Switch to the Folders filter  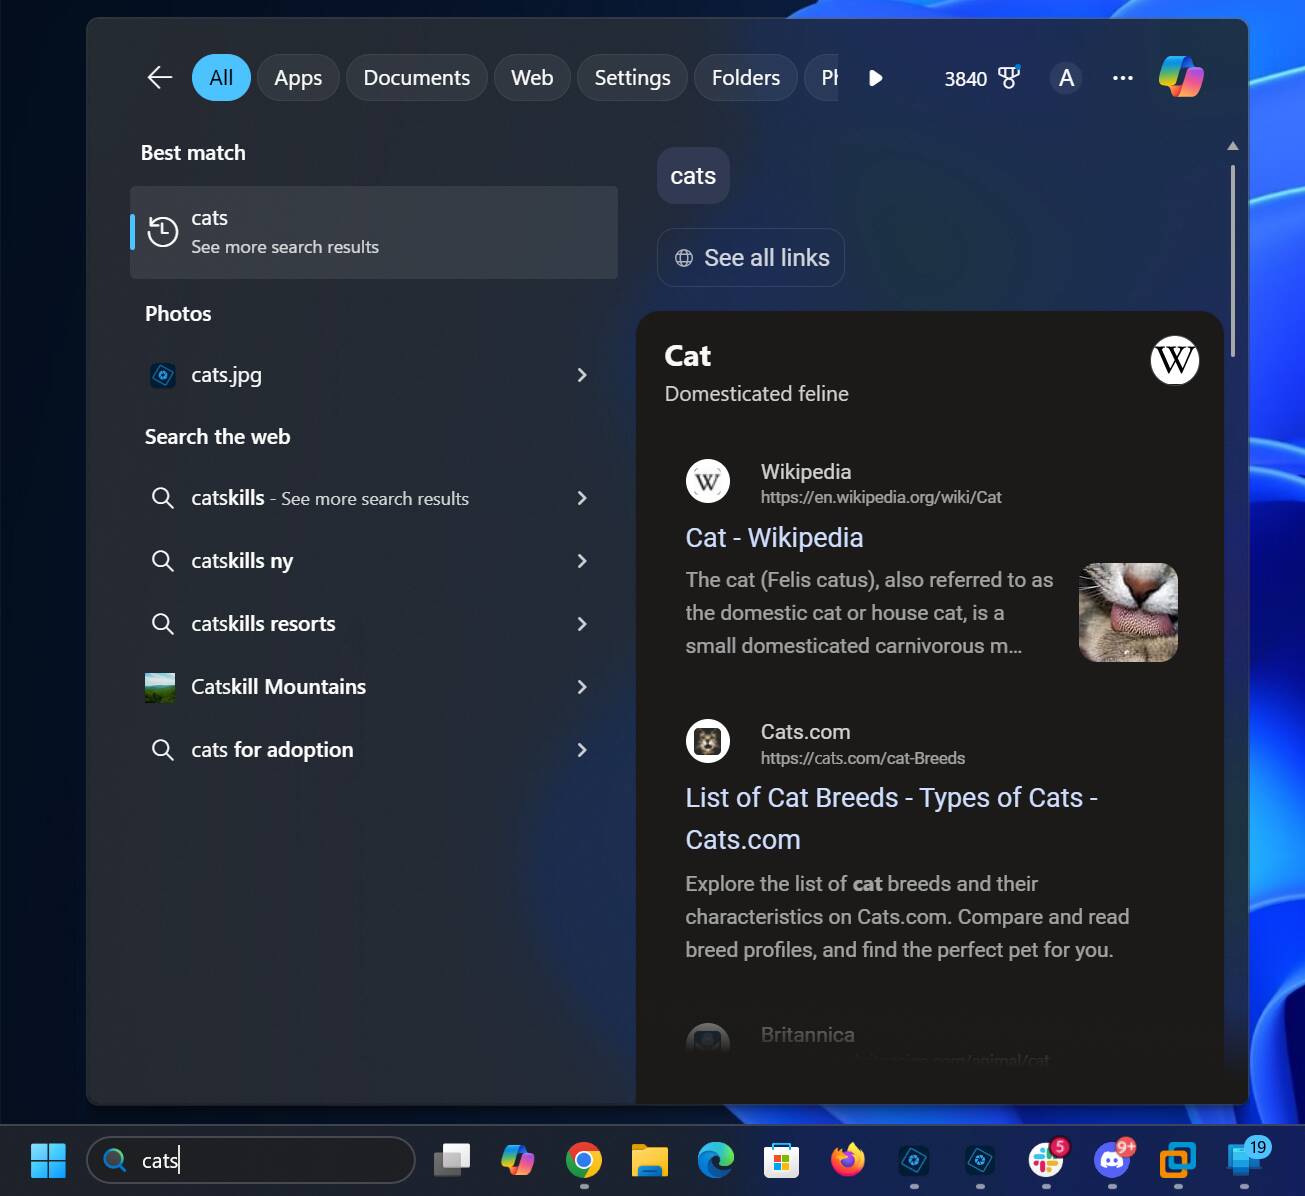tap(745, 77)
